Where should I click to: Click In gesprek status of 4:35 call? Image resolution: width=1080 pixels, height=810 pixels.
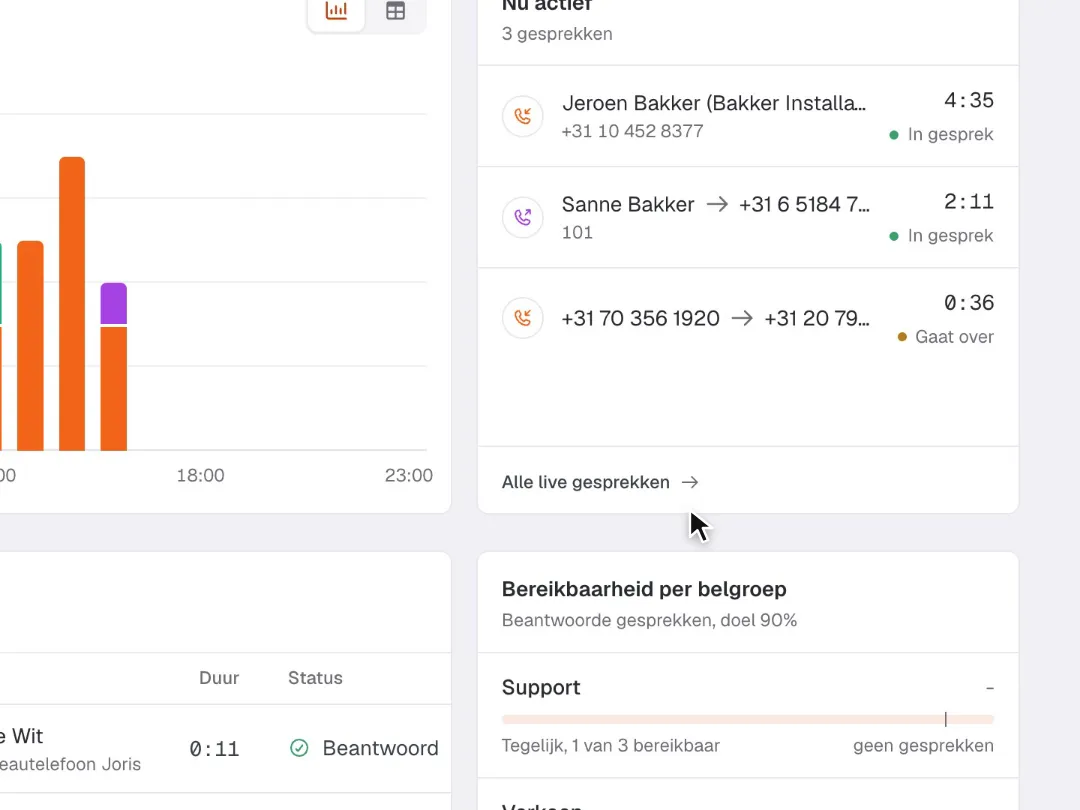(942, 134)
